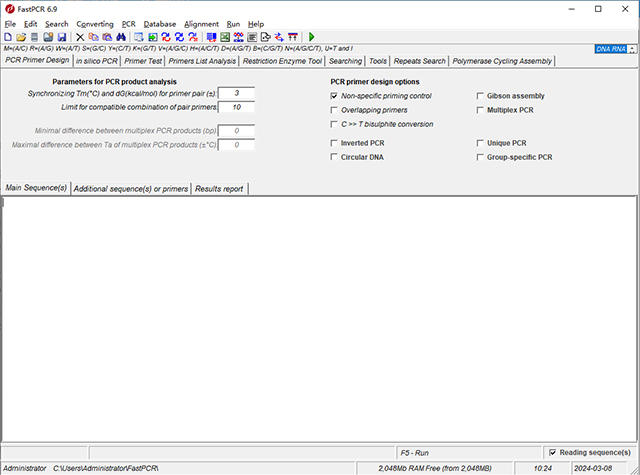Open the File menu
This screenshot has width=640, height=475.
[10, 24]
